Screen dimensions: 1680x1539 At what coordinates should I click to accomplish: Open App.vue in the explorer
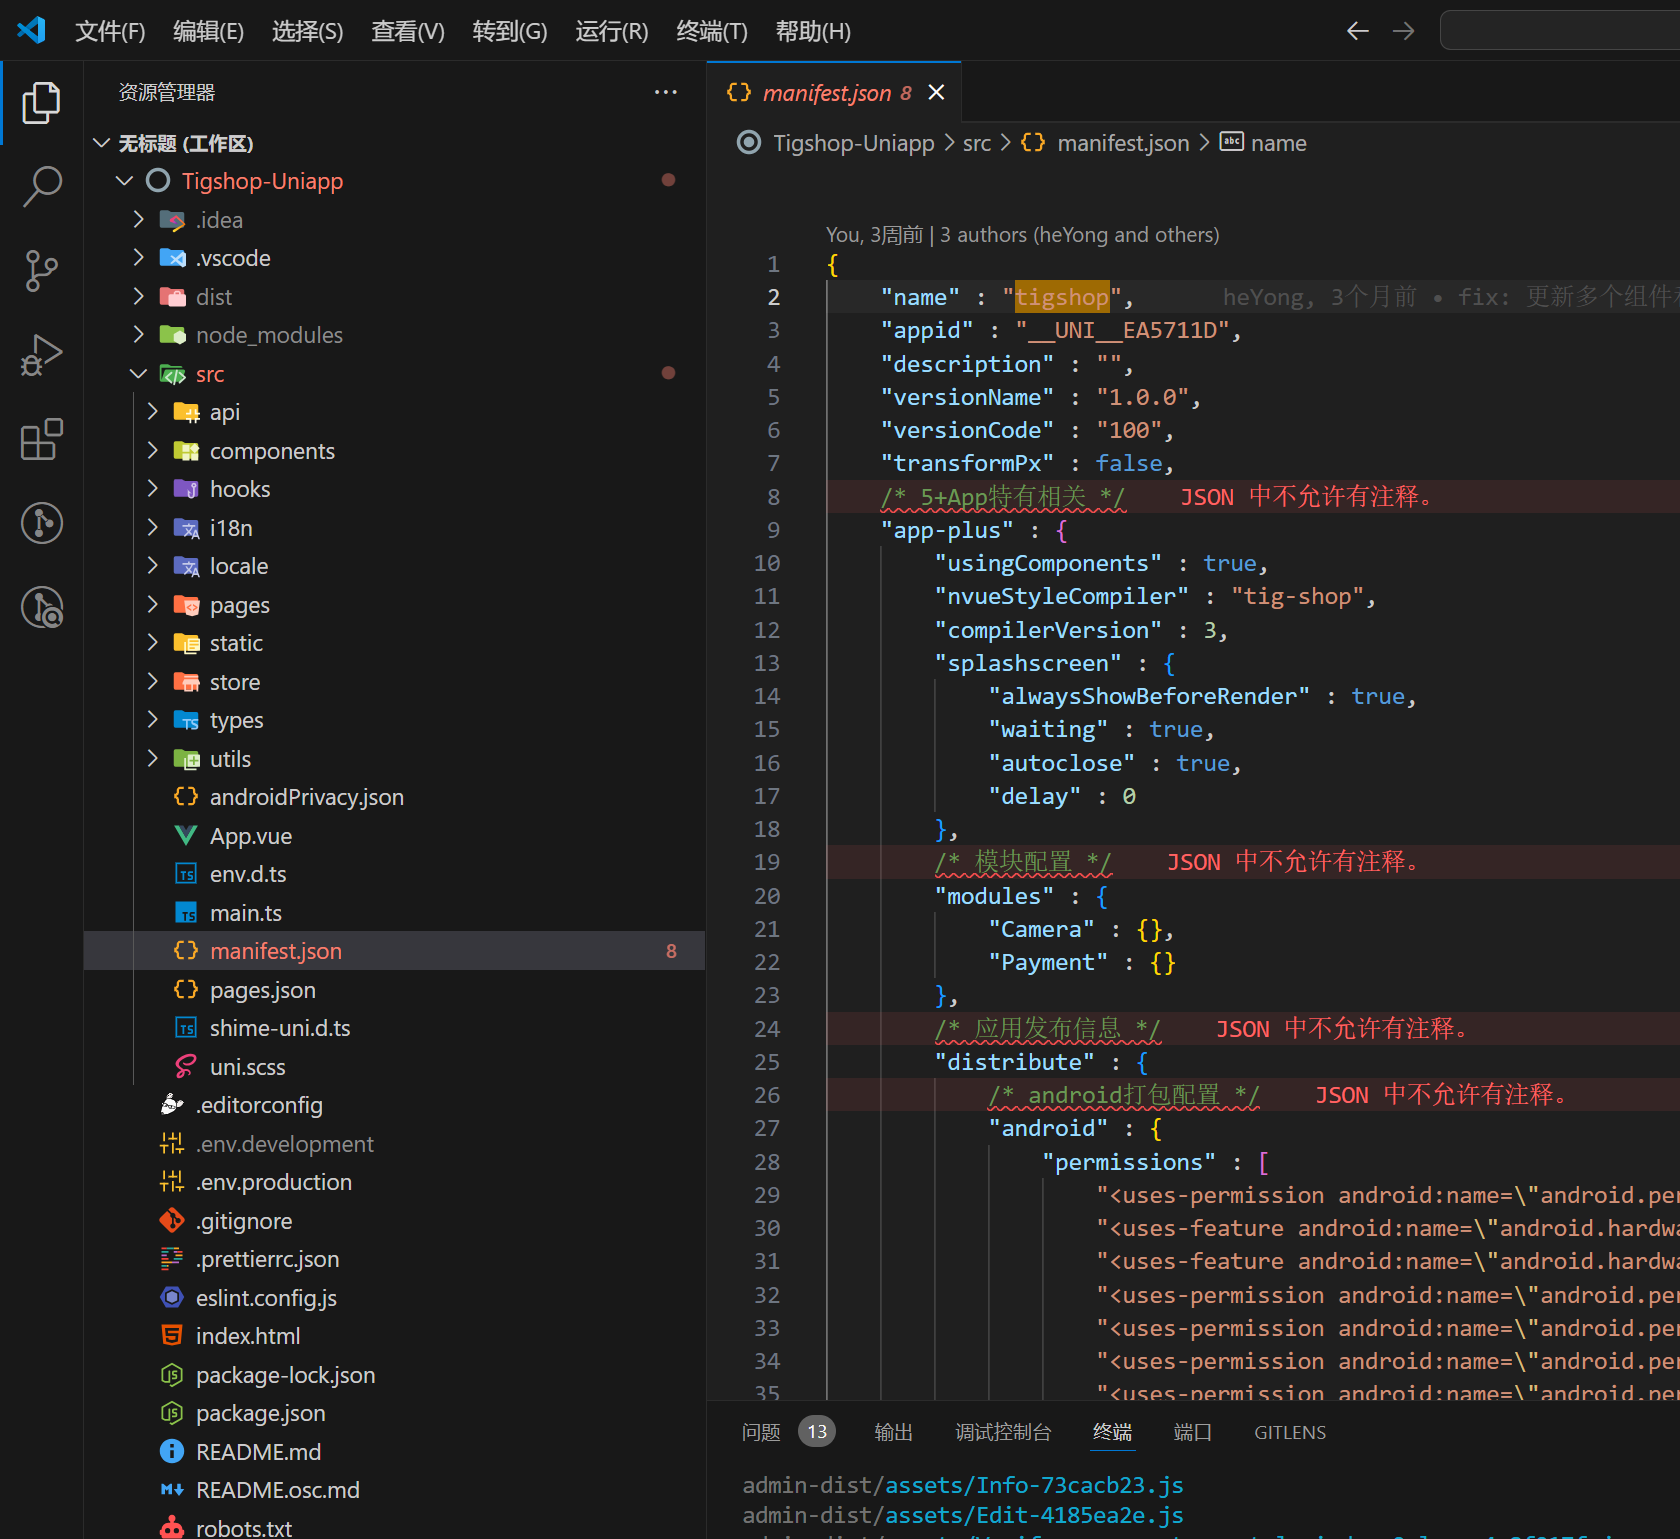coord(394,836)
